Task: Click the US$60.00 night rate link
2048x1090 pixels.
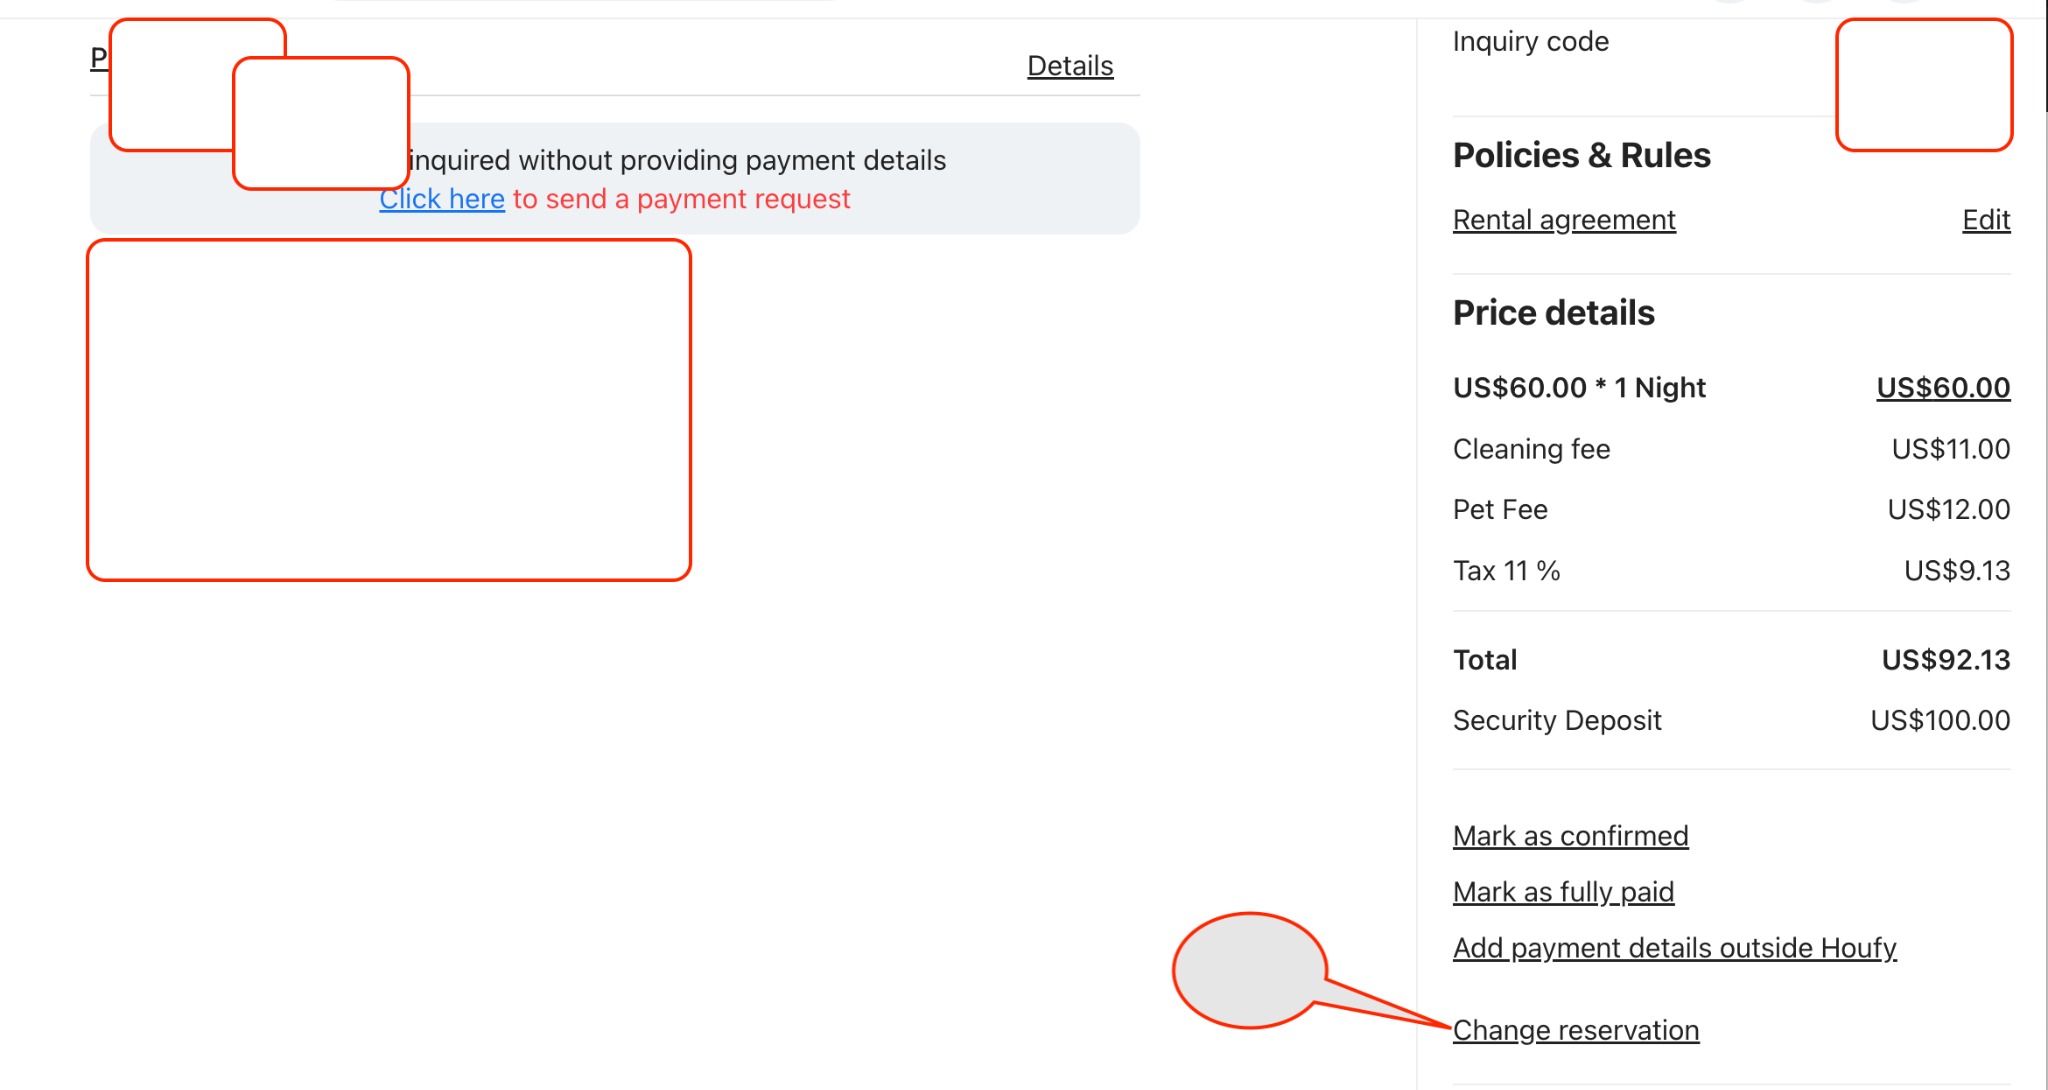Action: click(x=1940, y=390)
